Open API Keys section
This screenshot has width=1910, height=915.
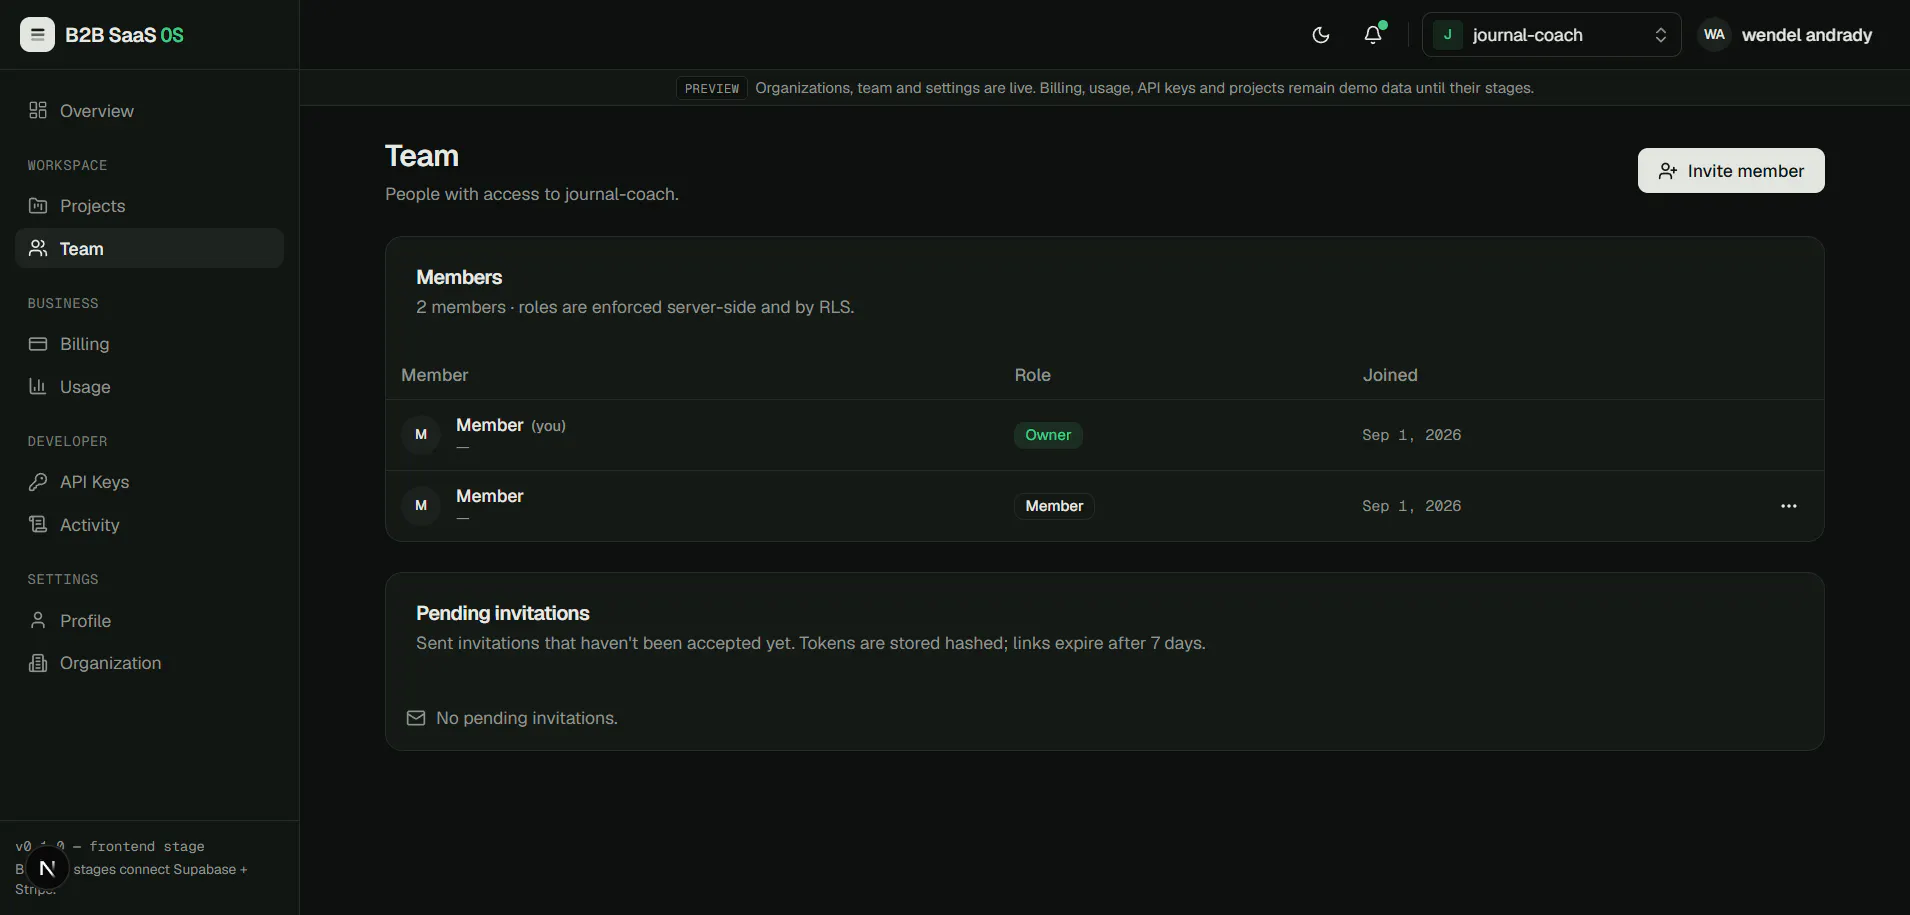(149, 482)
